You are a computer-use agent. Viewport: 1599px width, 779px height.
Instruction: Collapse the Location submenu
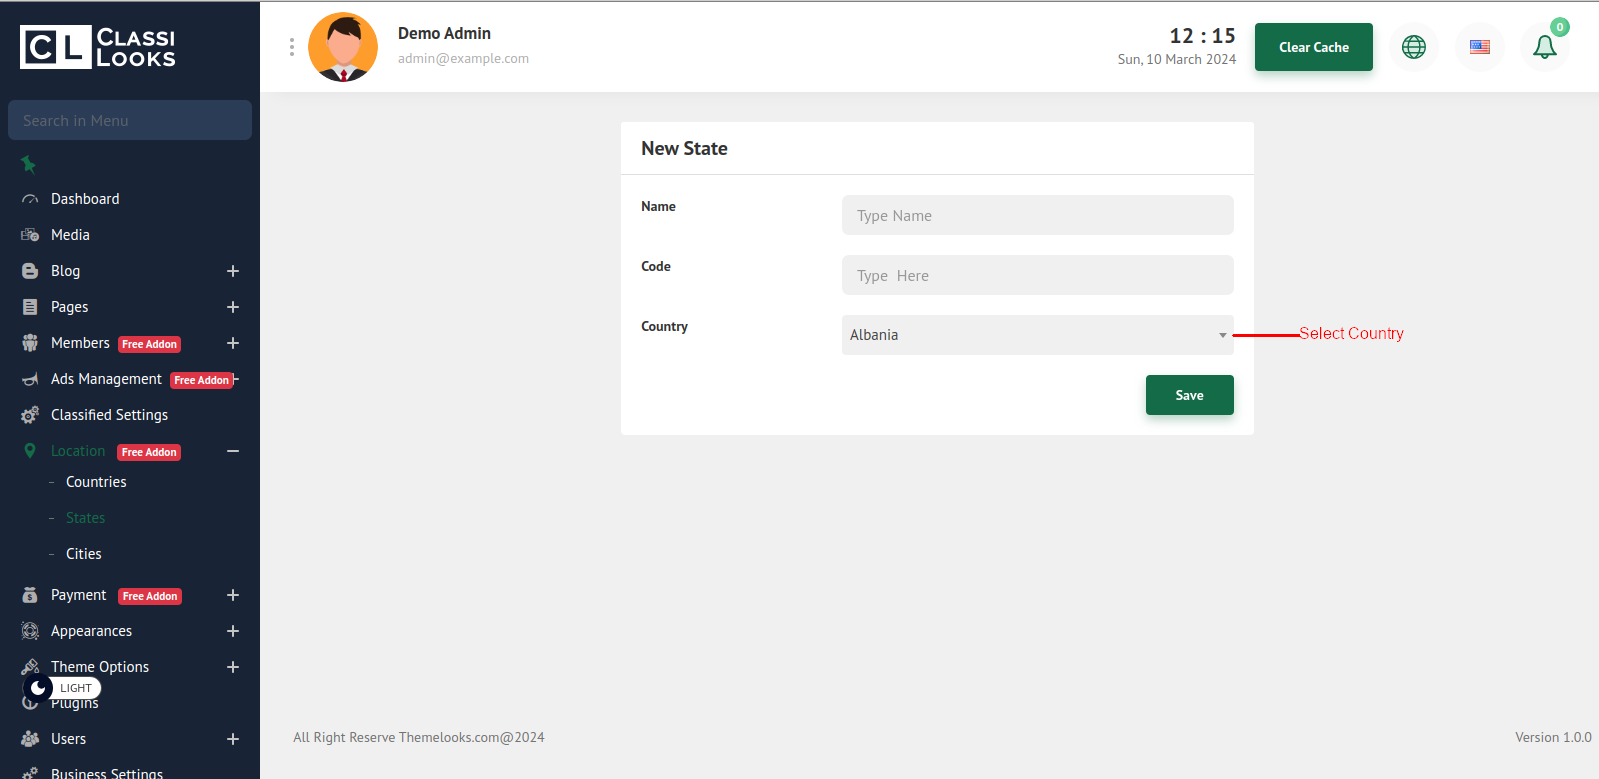pyautogui.click(x=232, y=451)
